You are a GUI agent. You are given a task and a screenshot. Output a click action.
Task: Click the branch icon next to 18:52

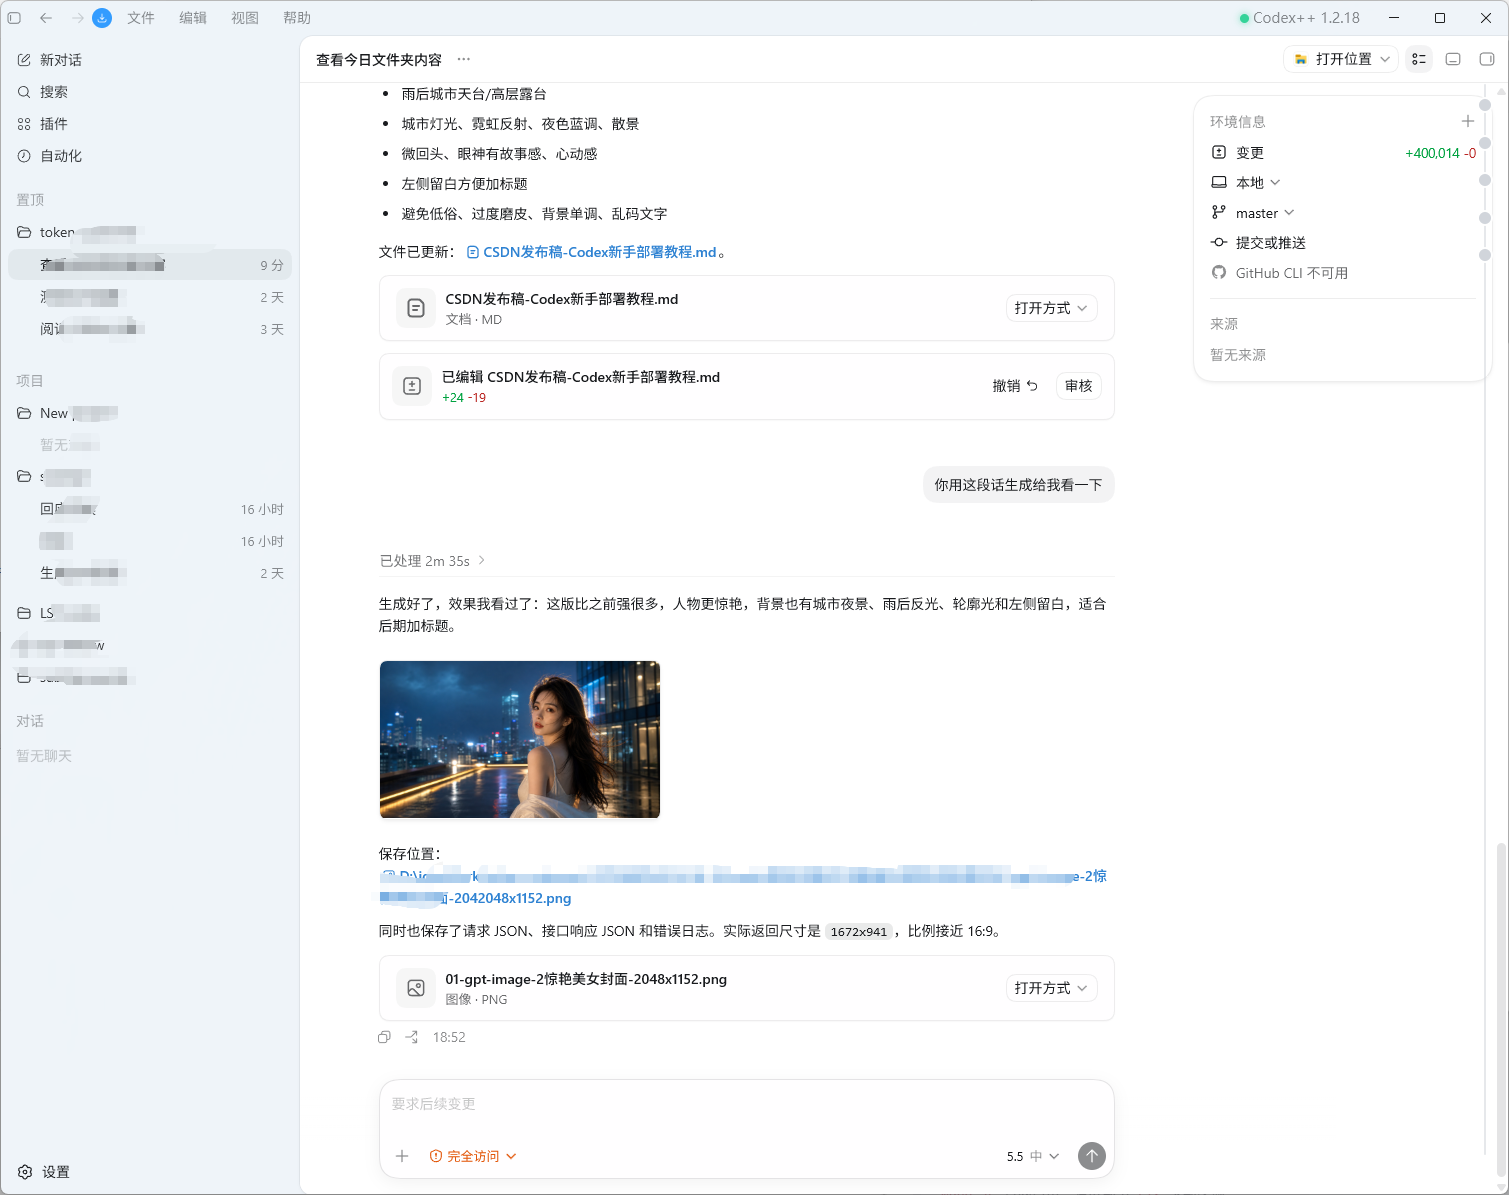click(x=412, y=1037)
